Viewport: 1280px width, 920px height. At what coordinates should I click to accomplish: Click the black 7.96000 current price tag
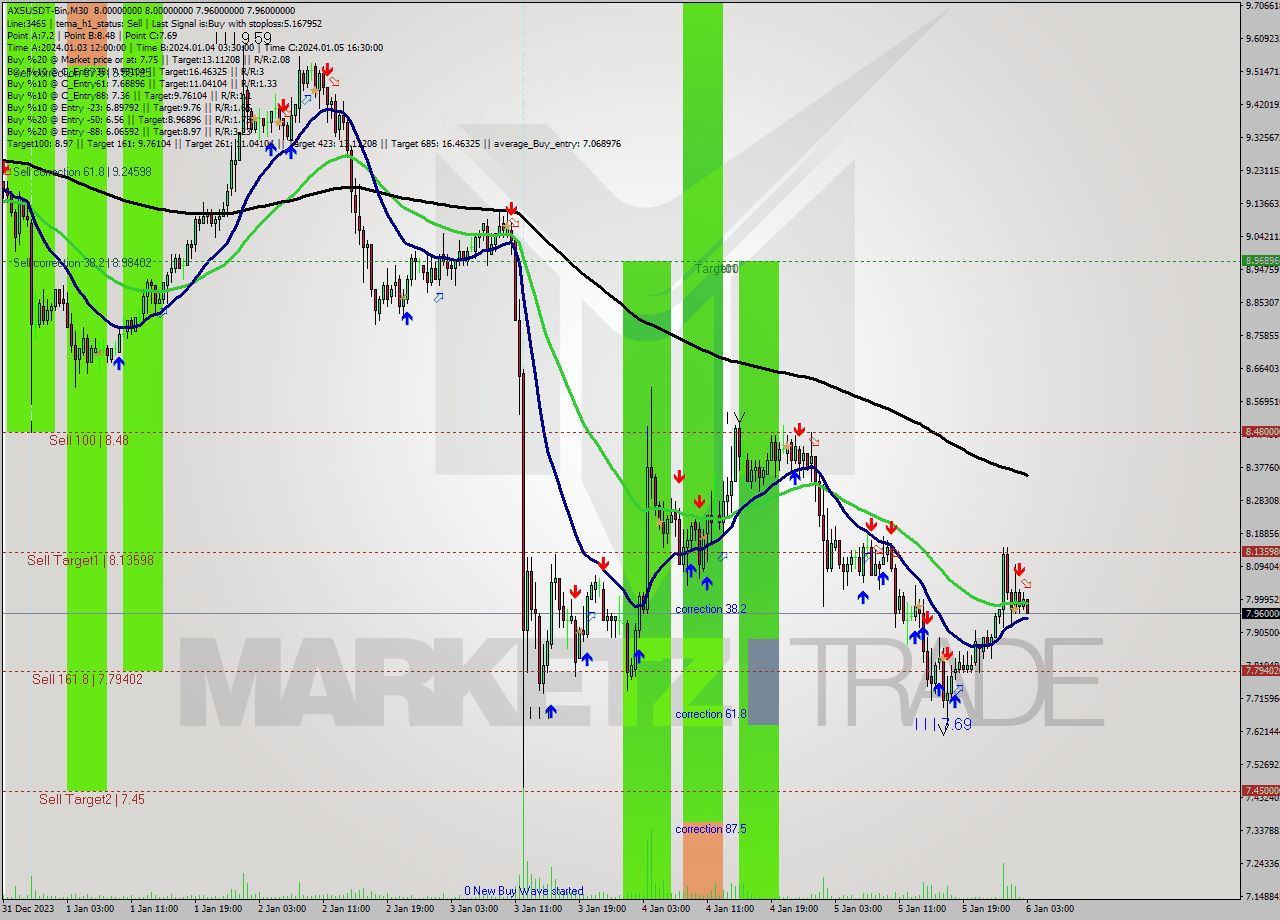1260,613
